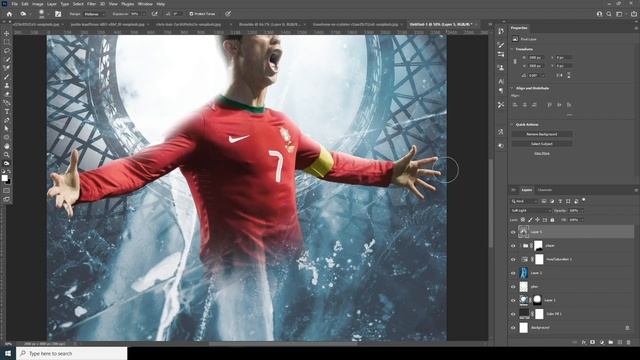Enable airbrush-style build-up icon

pos(155,14)
